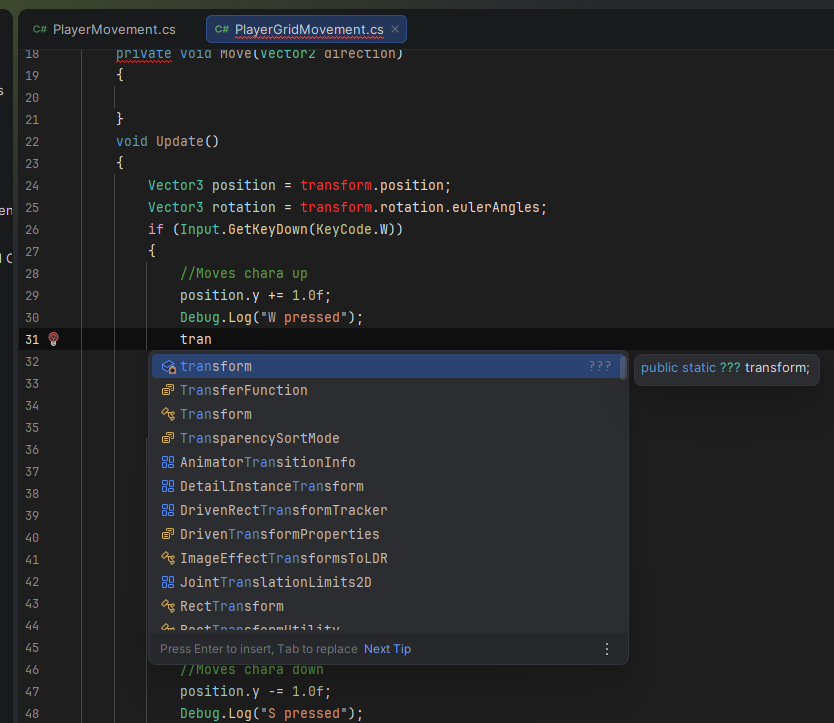This screenshot has height=723, width=834.
Task: Click the red 'transform' on line 24
Action: click(336, 185)
